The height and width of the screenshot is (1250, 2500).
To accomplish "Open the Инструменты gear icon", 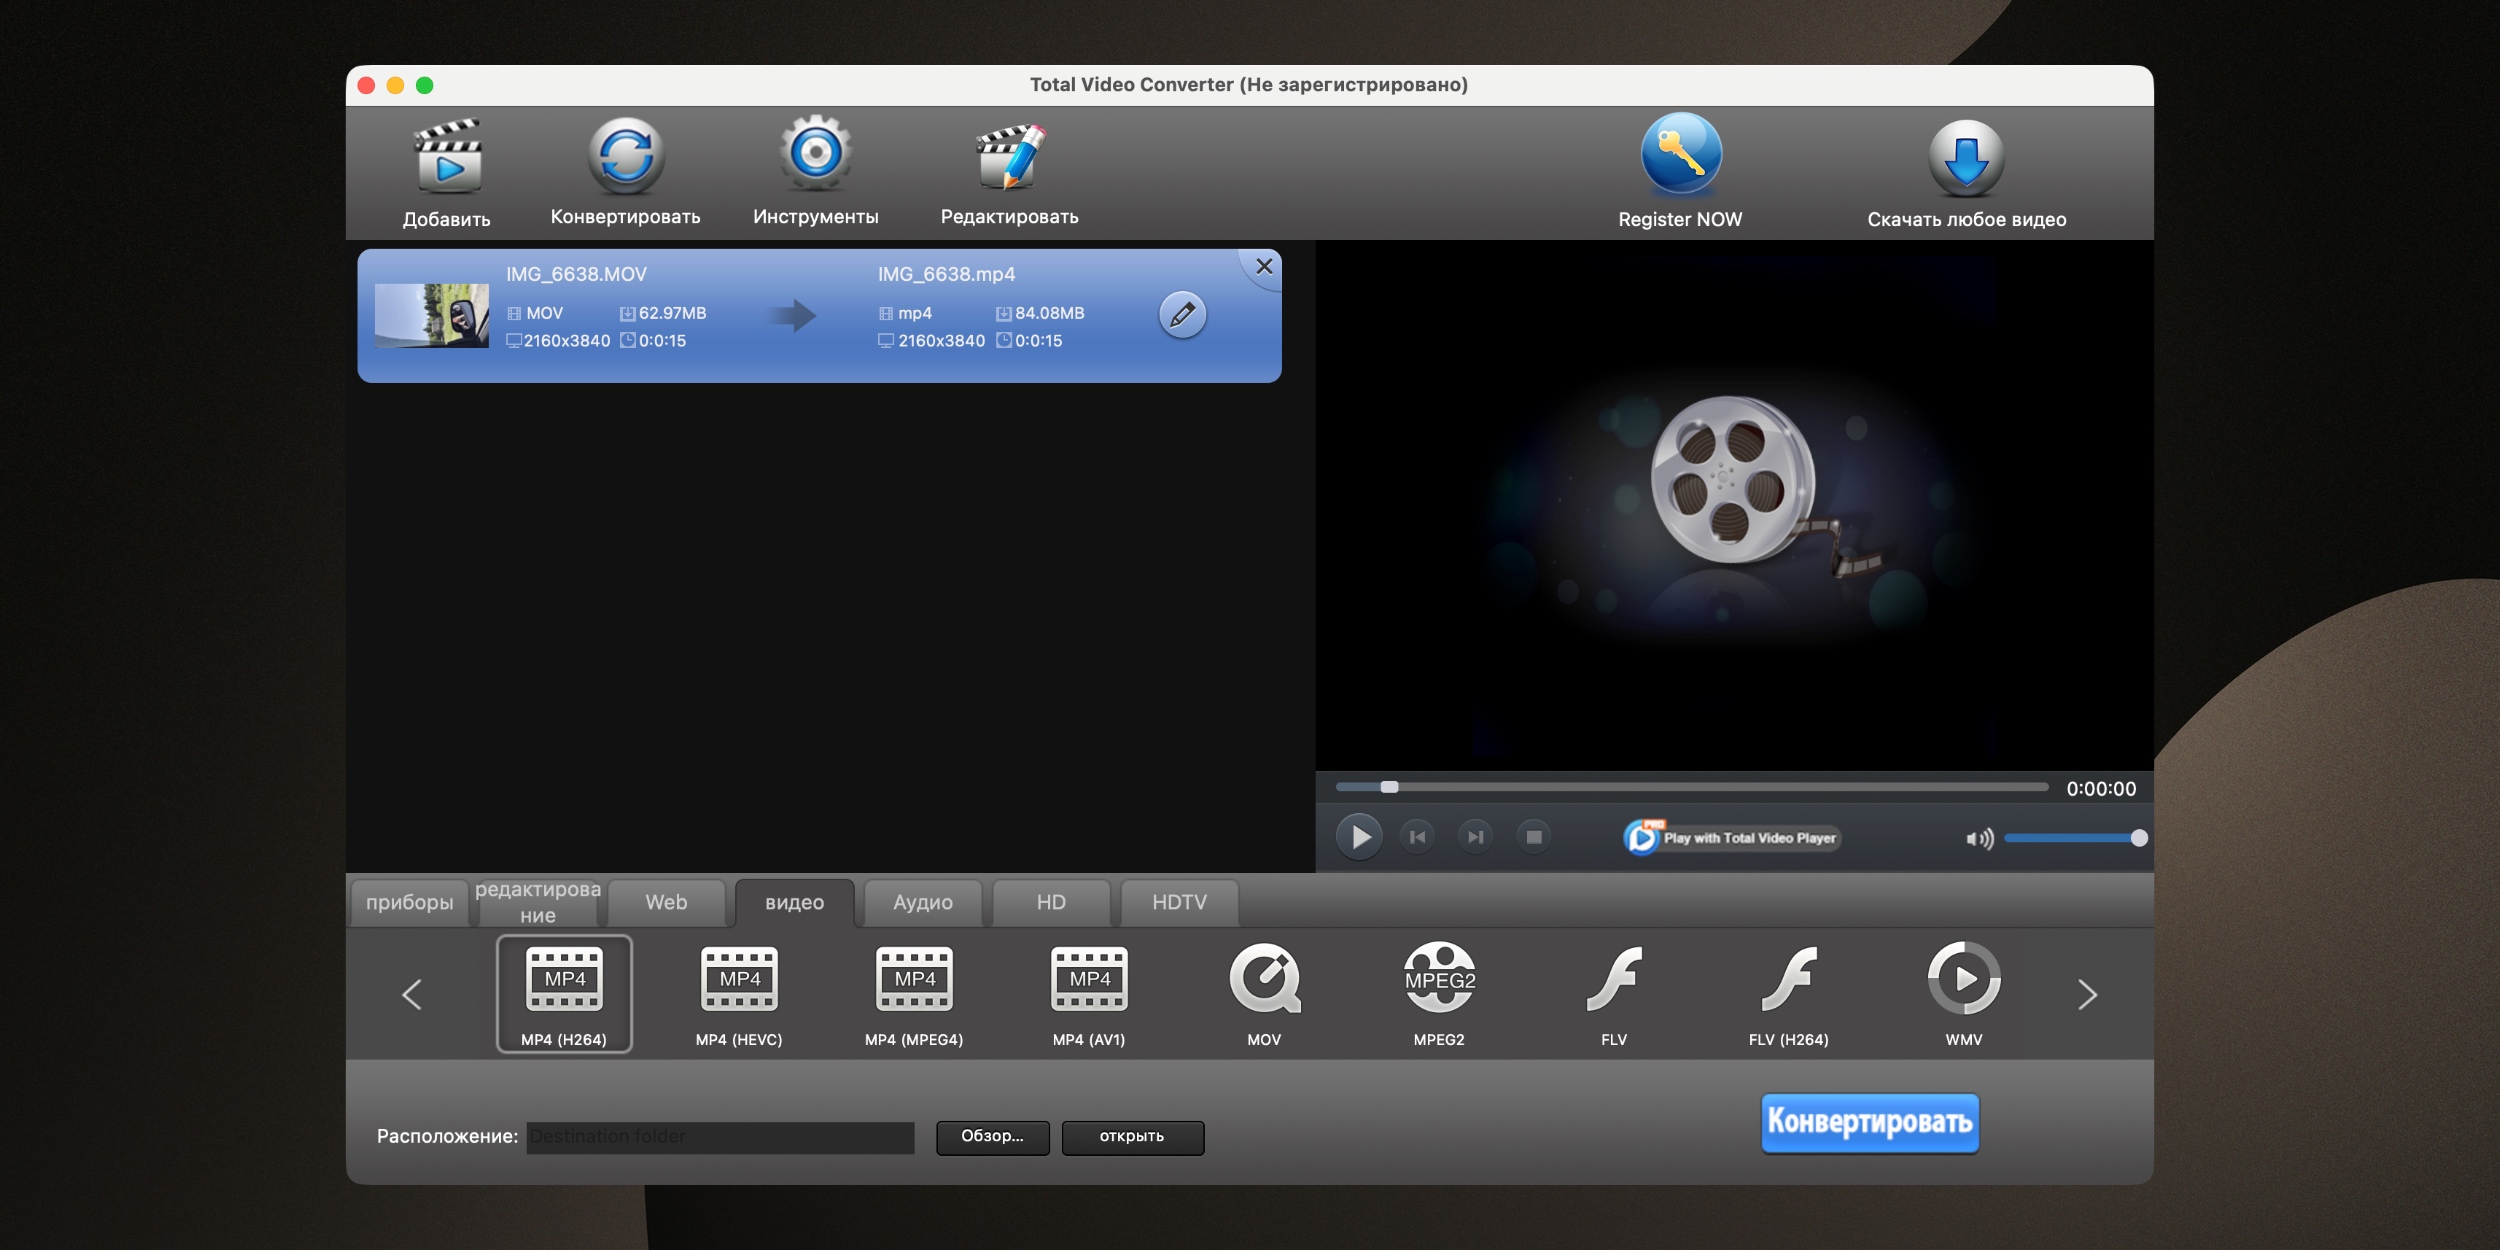I will point(816,154).
